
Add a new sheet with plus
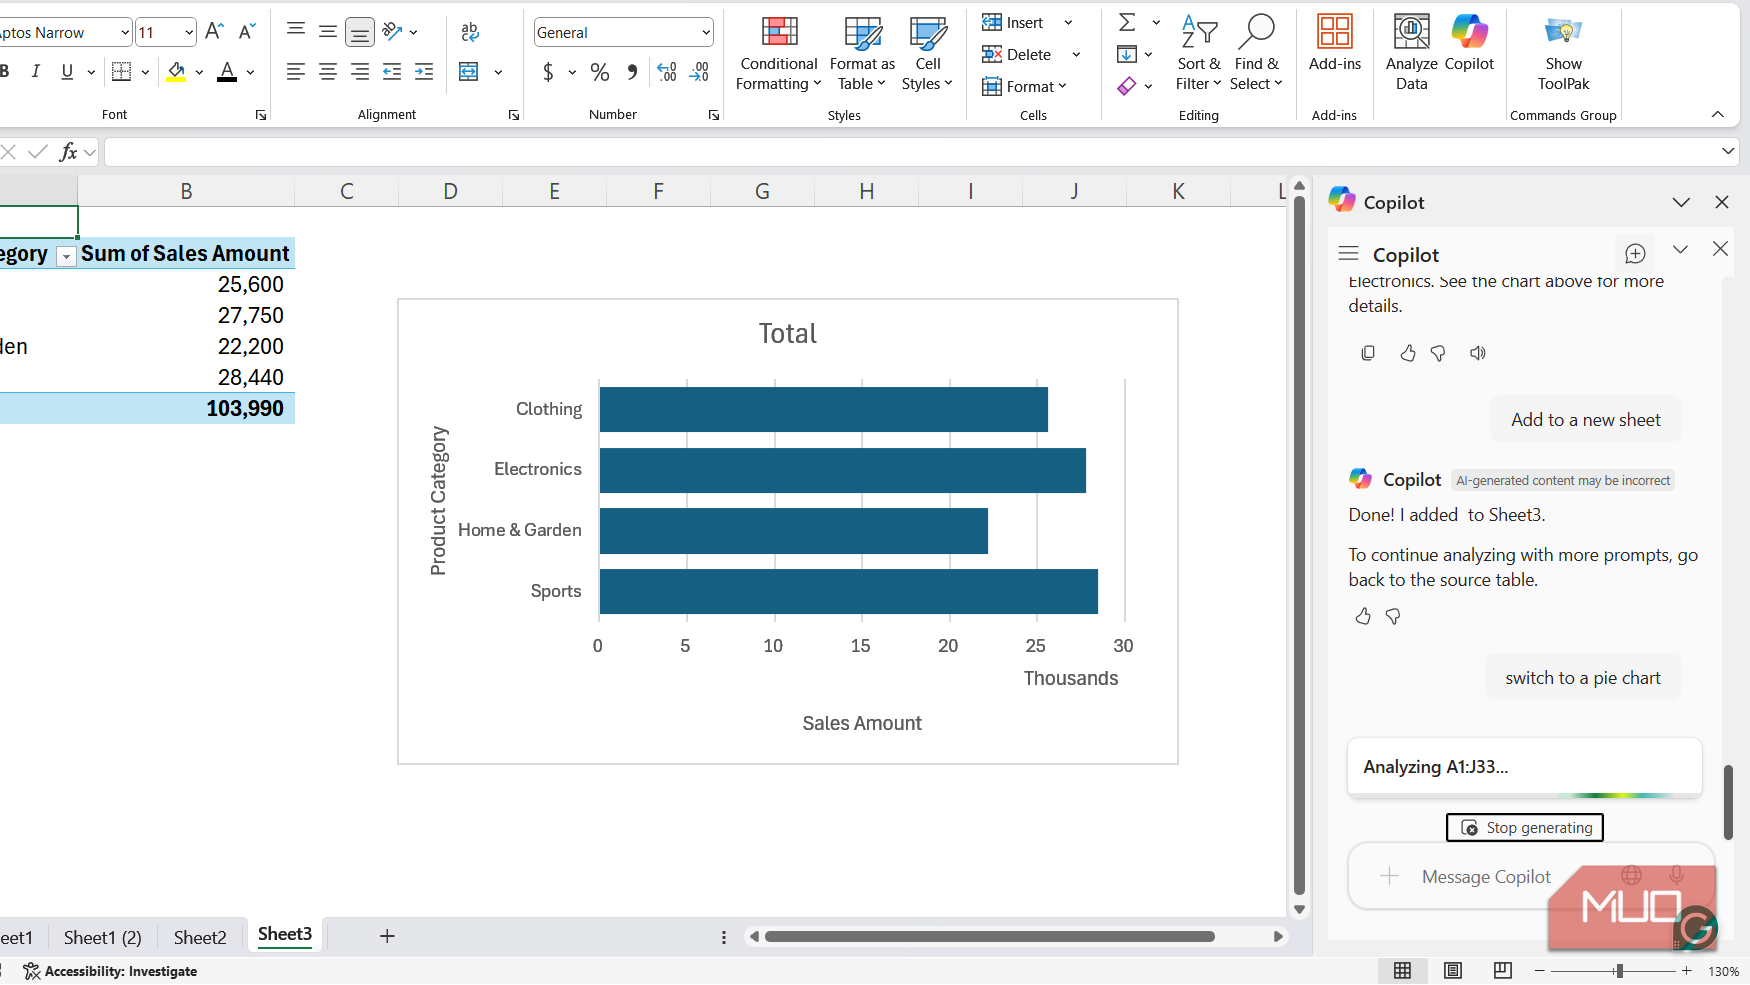387,936
